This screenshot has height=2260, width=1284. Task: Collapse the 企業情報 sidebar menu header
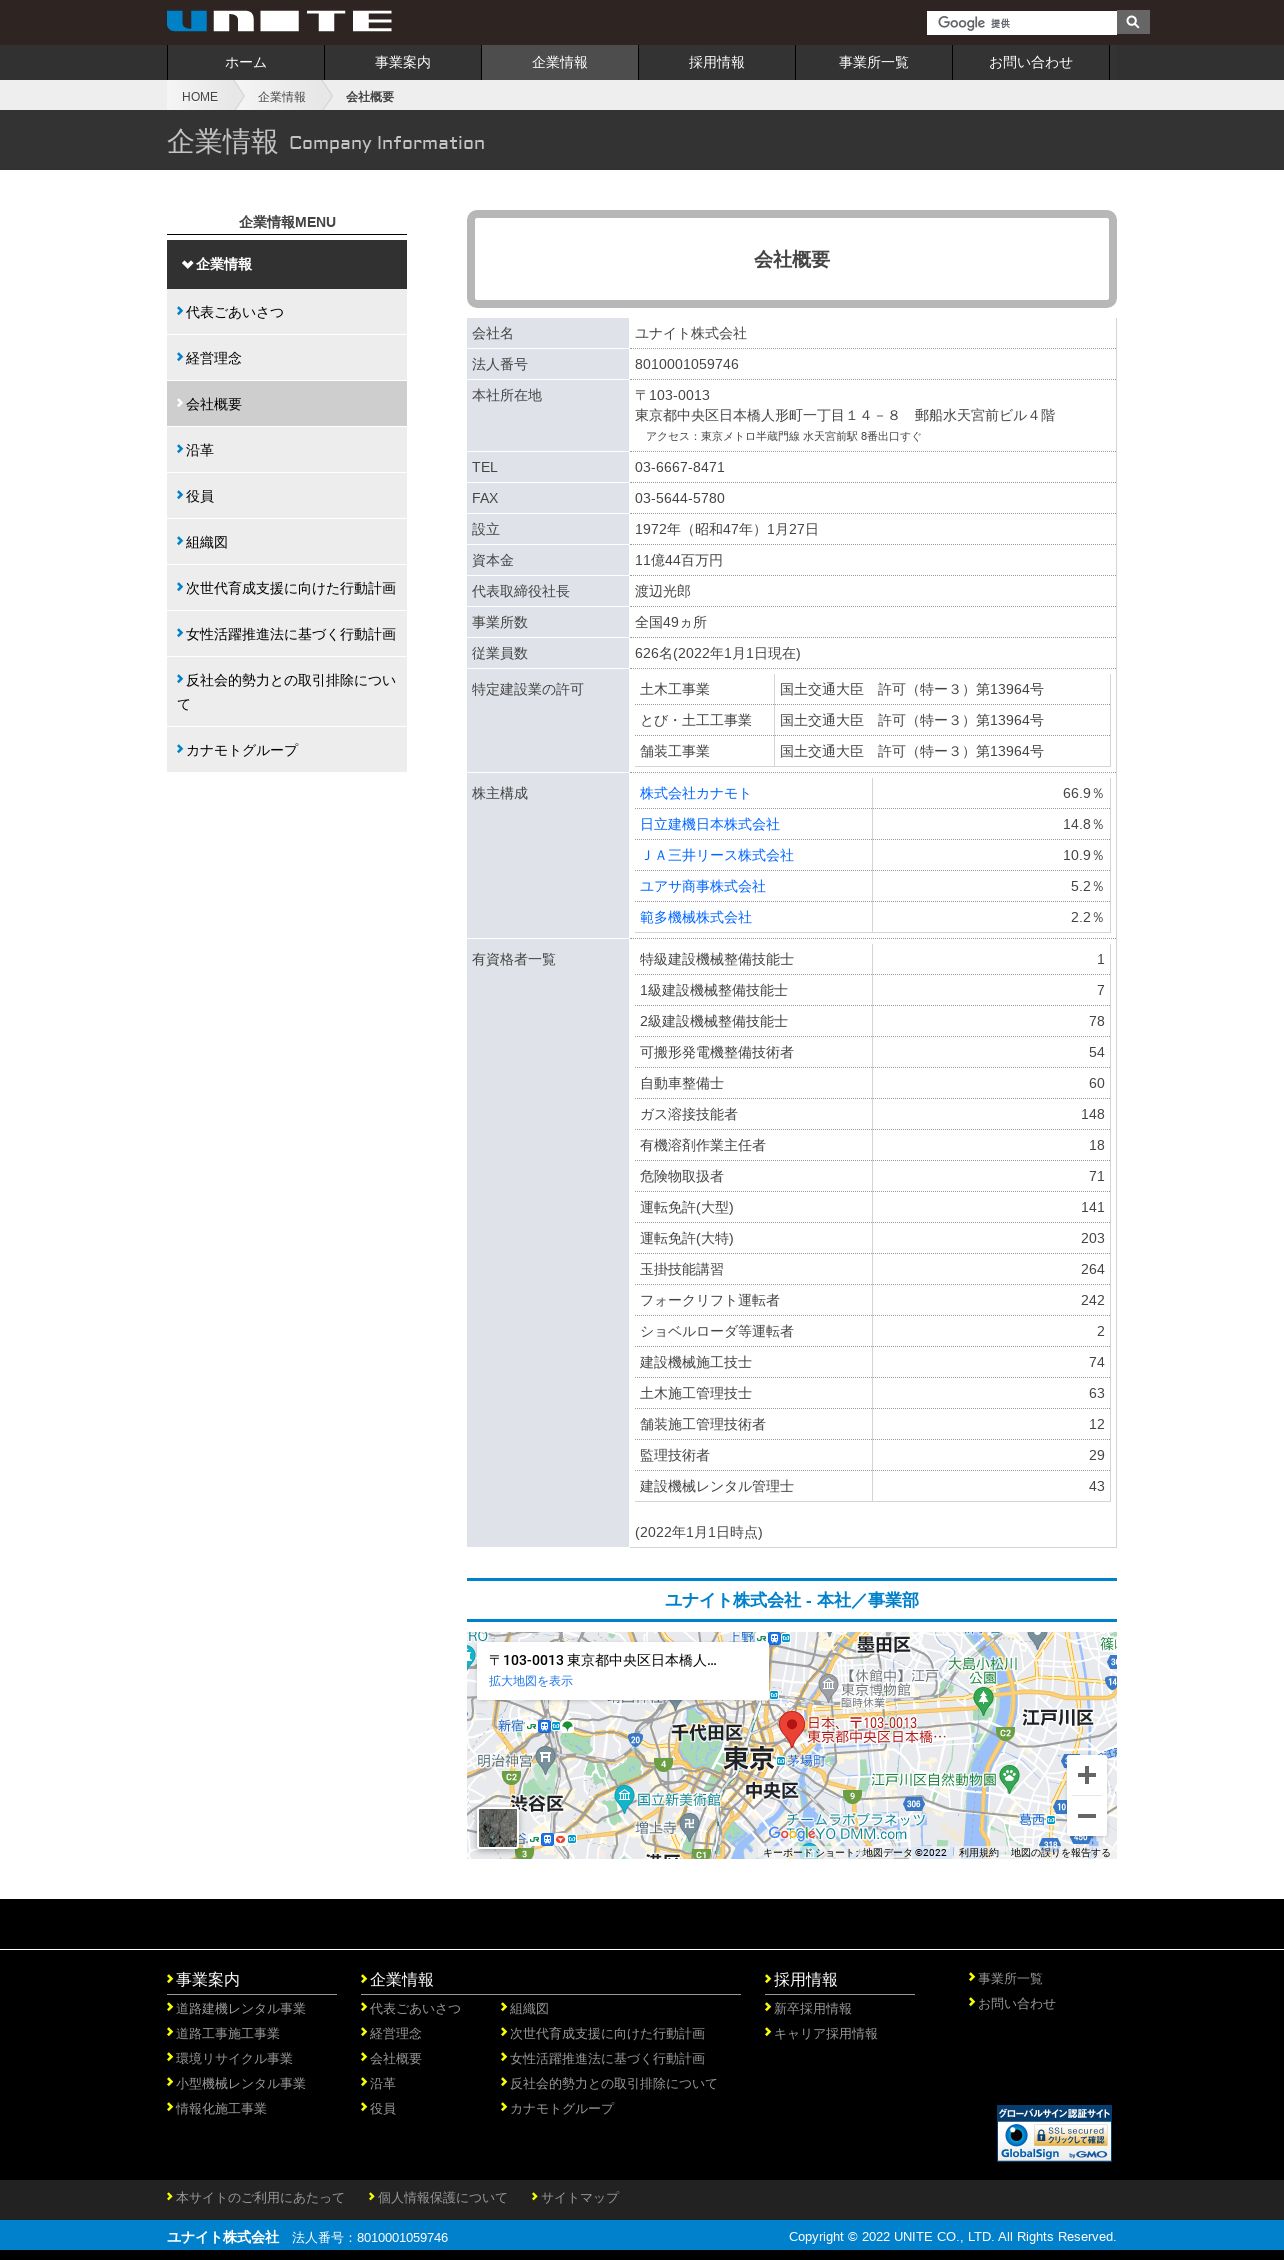pos(287,264)
